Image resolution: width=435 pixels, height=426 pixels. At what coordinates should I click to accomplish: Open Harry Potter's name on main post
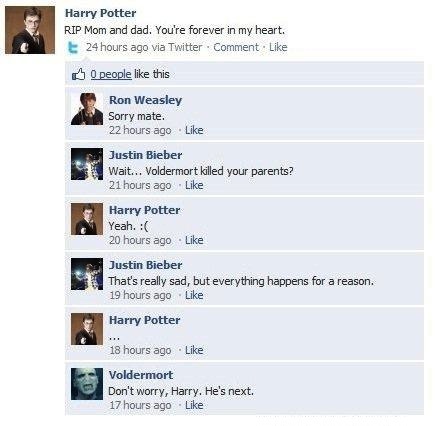(100, 13)
